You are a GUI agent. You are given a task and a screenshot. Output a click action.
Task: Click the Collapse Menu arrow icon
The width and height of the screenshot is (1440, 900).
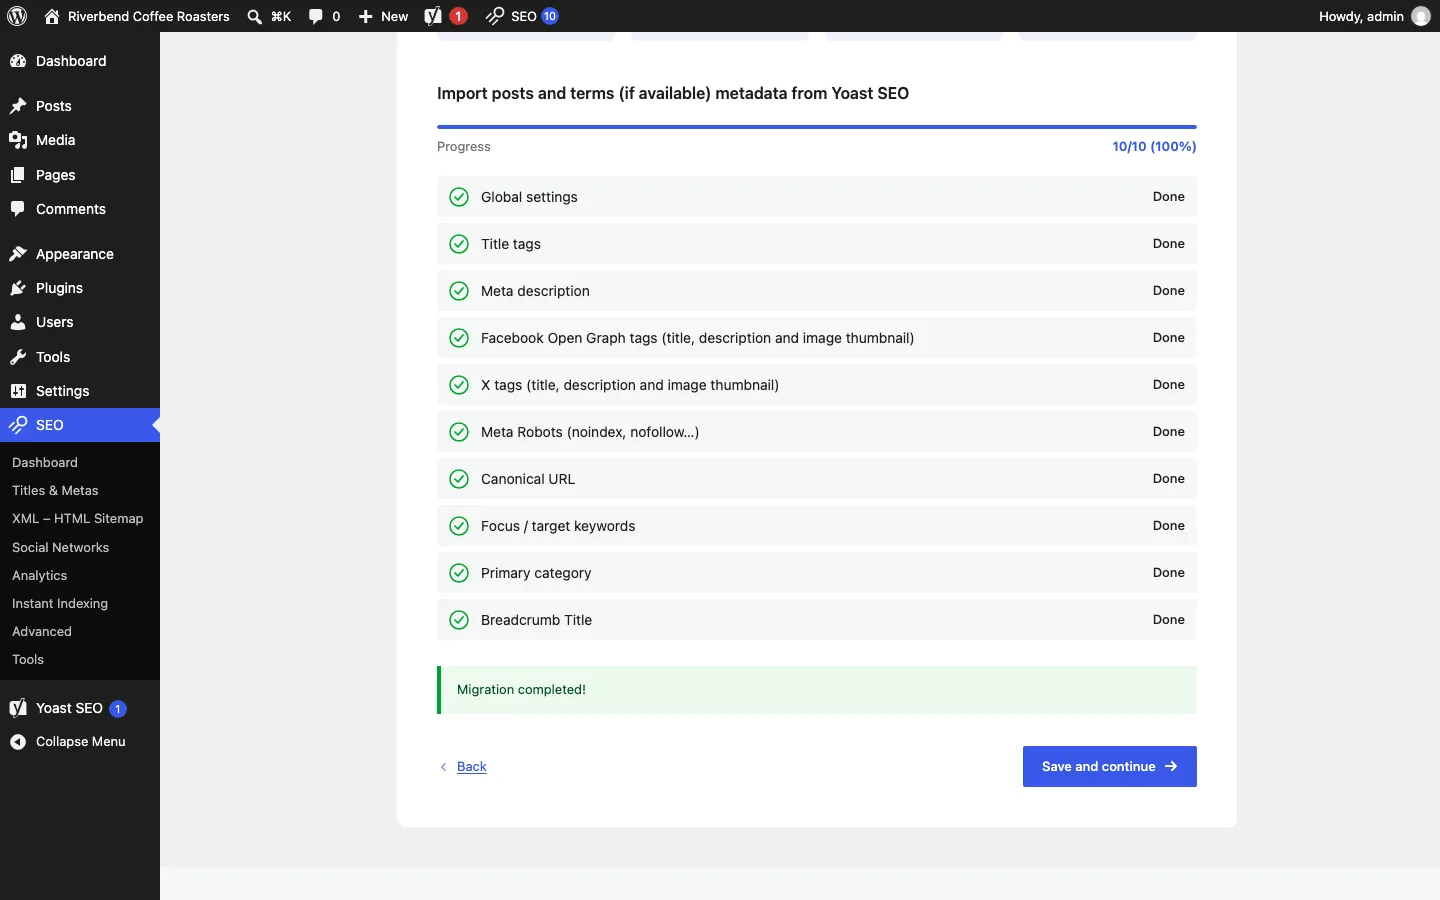pos(18,742)
